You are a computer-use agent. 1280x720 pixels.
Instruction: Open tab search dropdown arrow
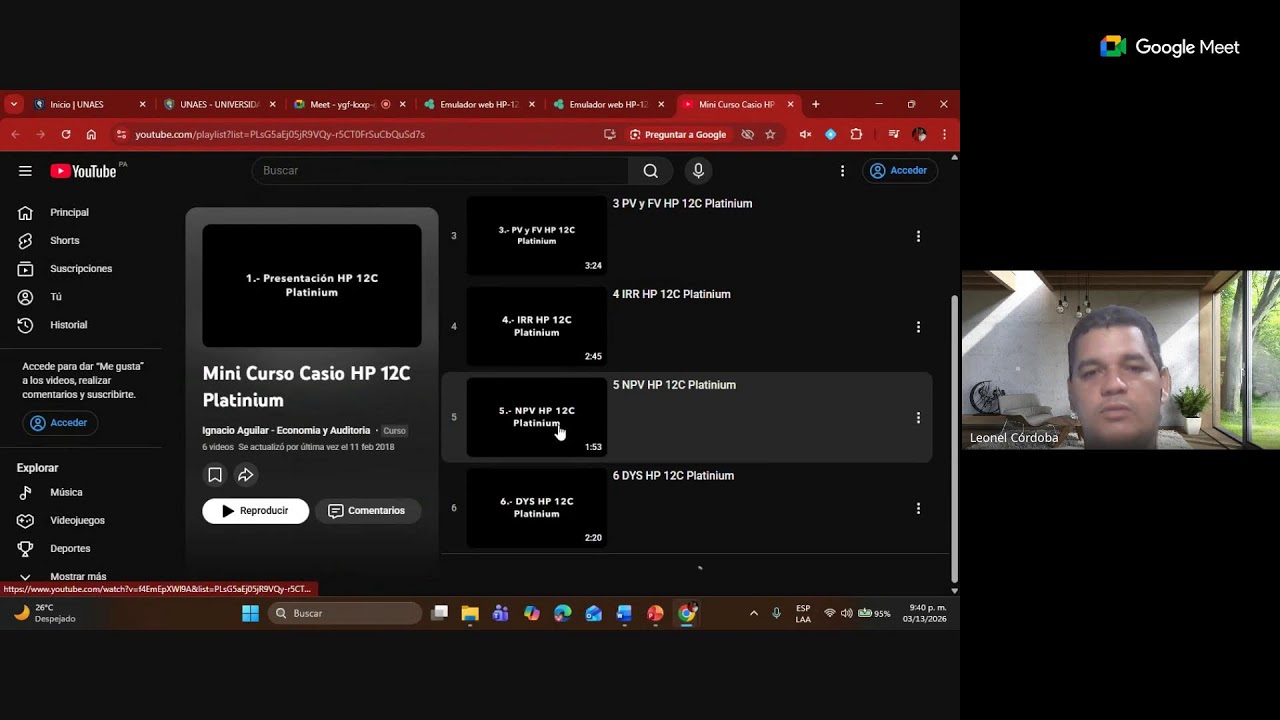point(13,104)
